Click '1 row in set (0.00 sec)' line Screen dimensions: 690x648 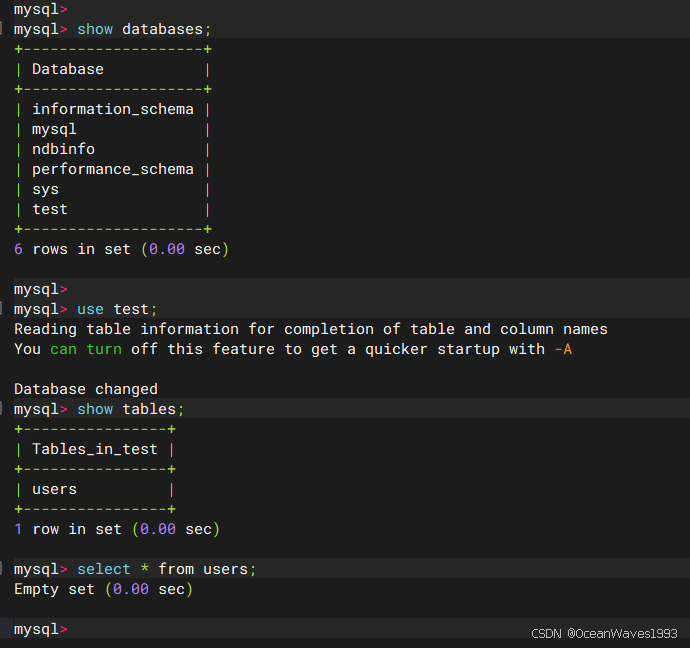click(x=117, y=529)
